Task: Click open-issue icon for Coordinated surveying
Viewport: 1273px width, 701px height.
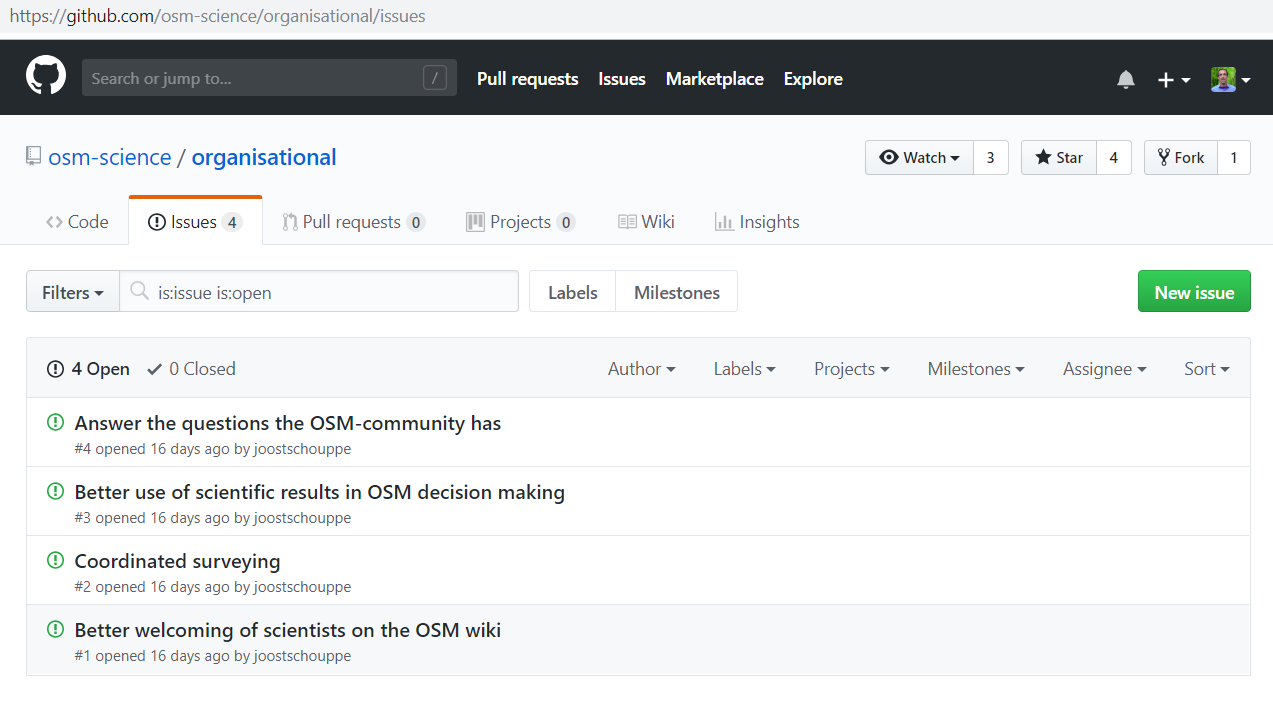Action: pyautogui.click(x=56, y=560)
